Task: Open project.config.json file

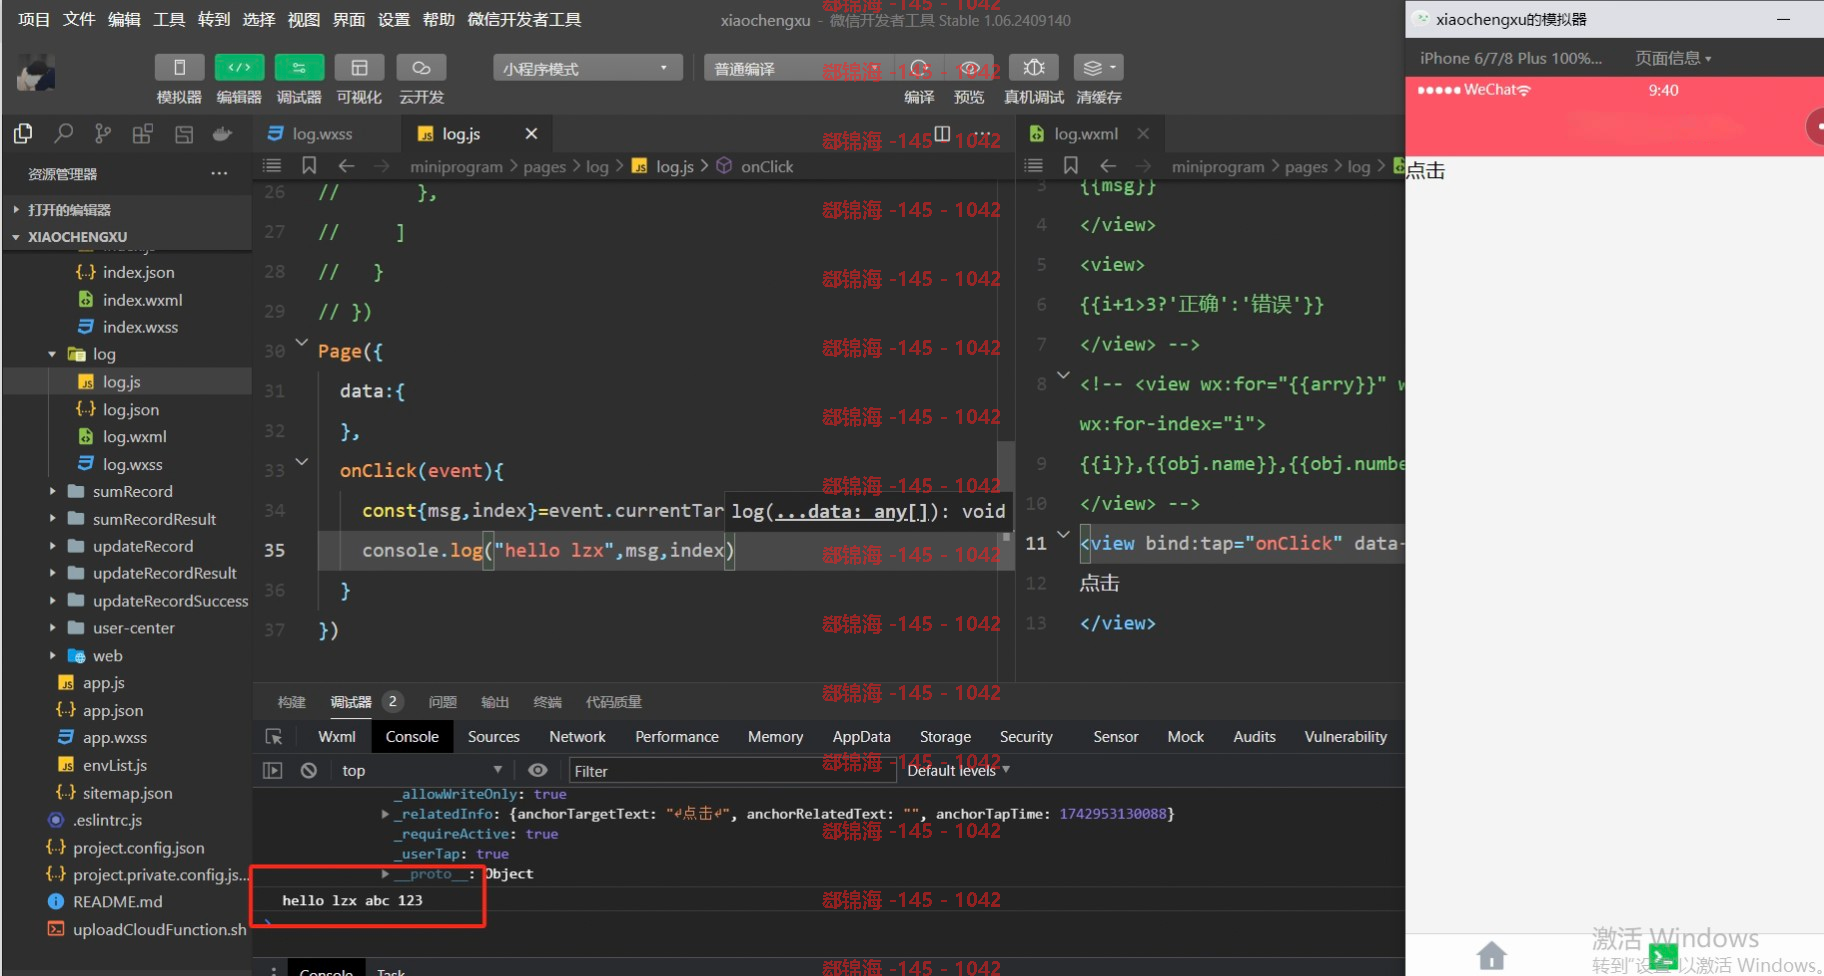Action: [x=138, y=848]
